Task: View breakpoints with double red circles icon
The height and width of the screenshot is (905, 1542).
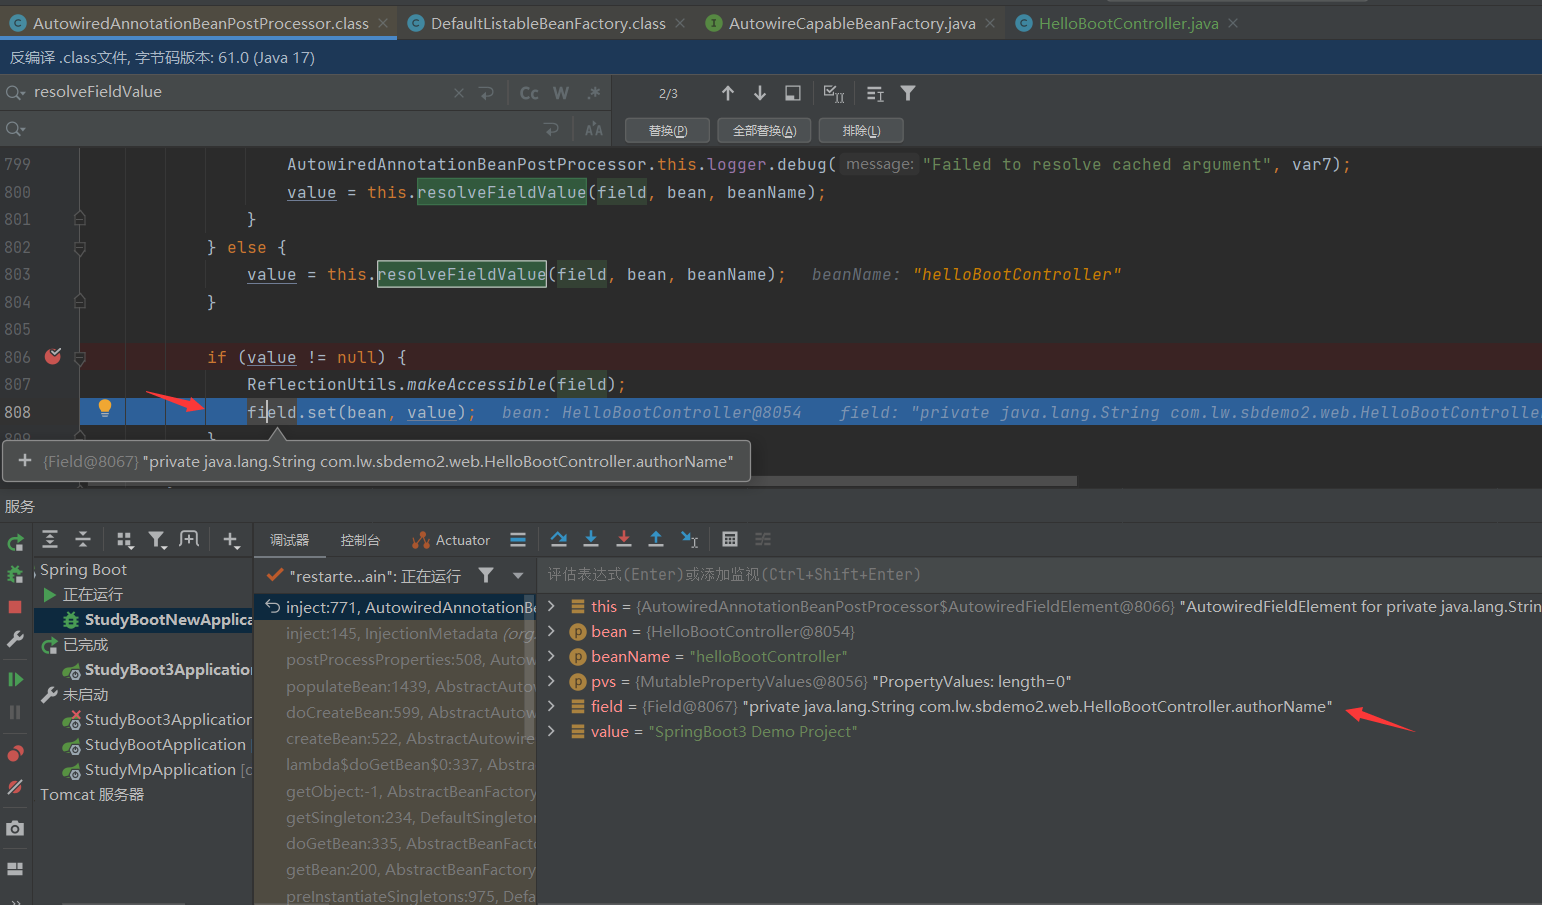Action: tap(15, 753)
